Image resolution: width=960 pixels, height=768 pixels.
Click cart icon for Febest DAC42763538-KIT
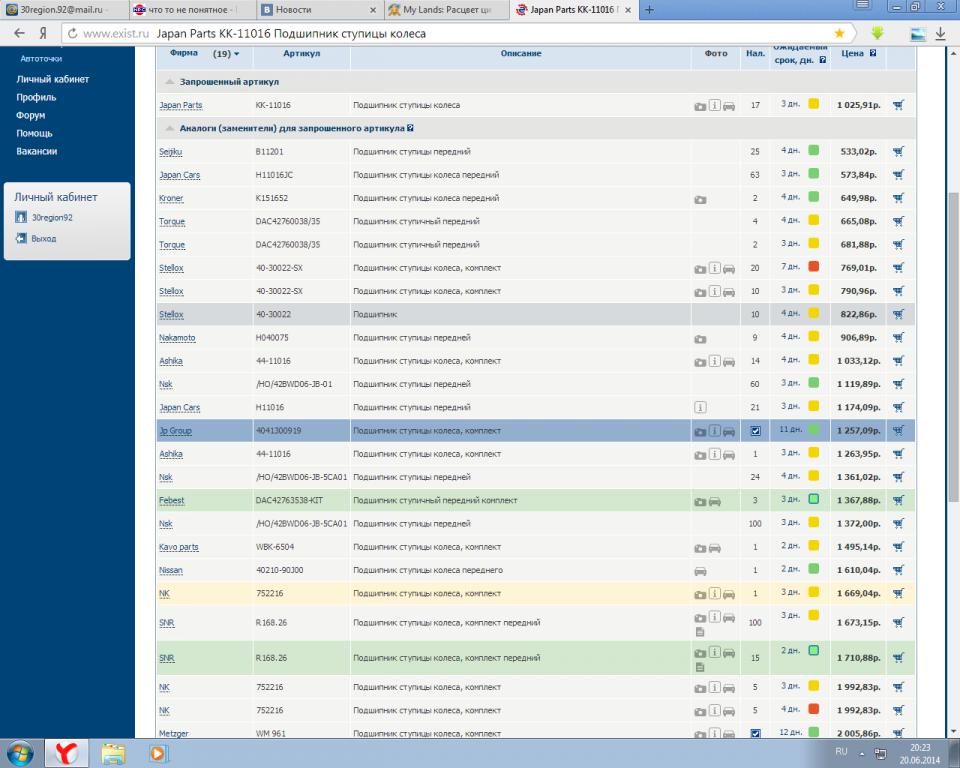(x=898, y=501)
